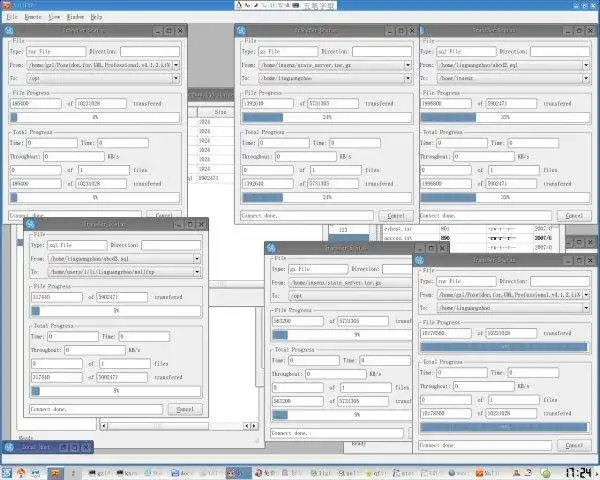Cancel the 99% tar file transfer
This screenshot has height=480, width=600.
574,445
